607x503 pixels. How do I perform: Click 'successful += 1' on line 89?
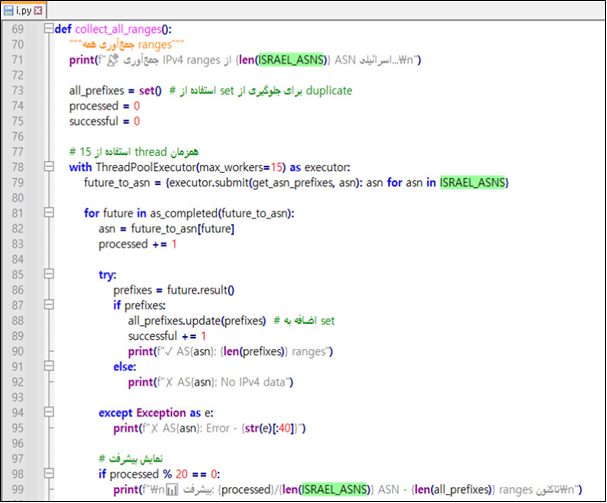click(167, 336)
